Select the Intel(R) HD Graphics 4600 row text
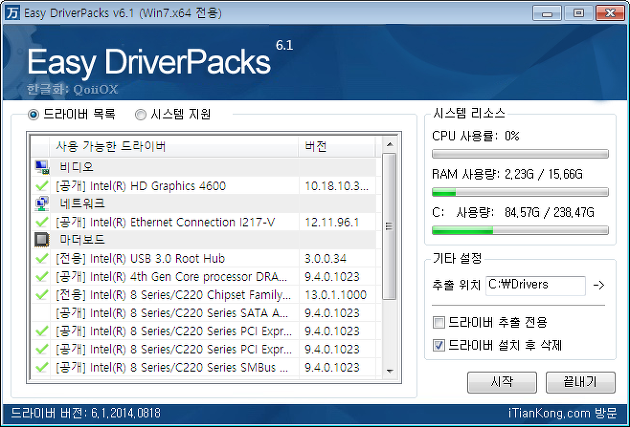Viewport: 630px width, 427px height. click(x=141, y=186)
